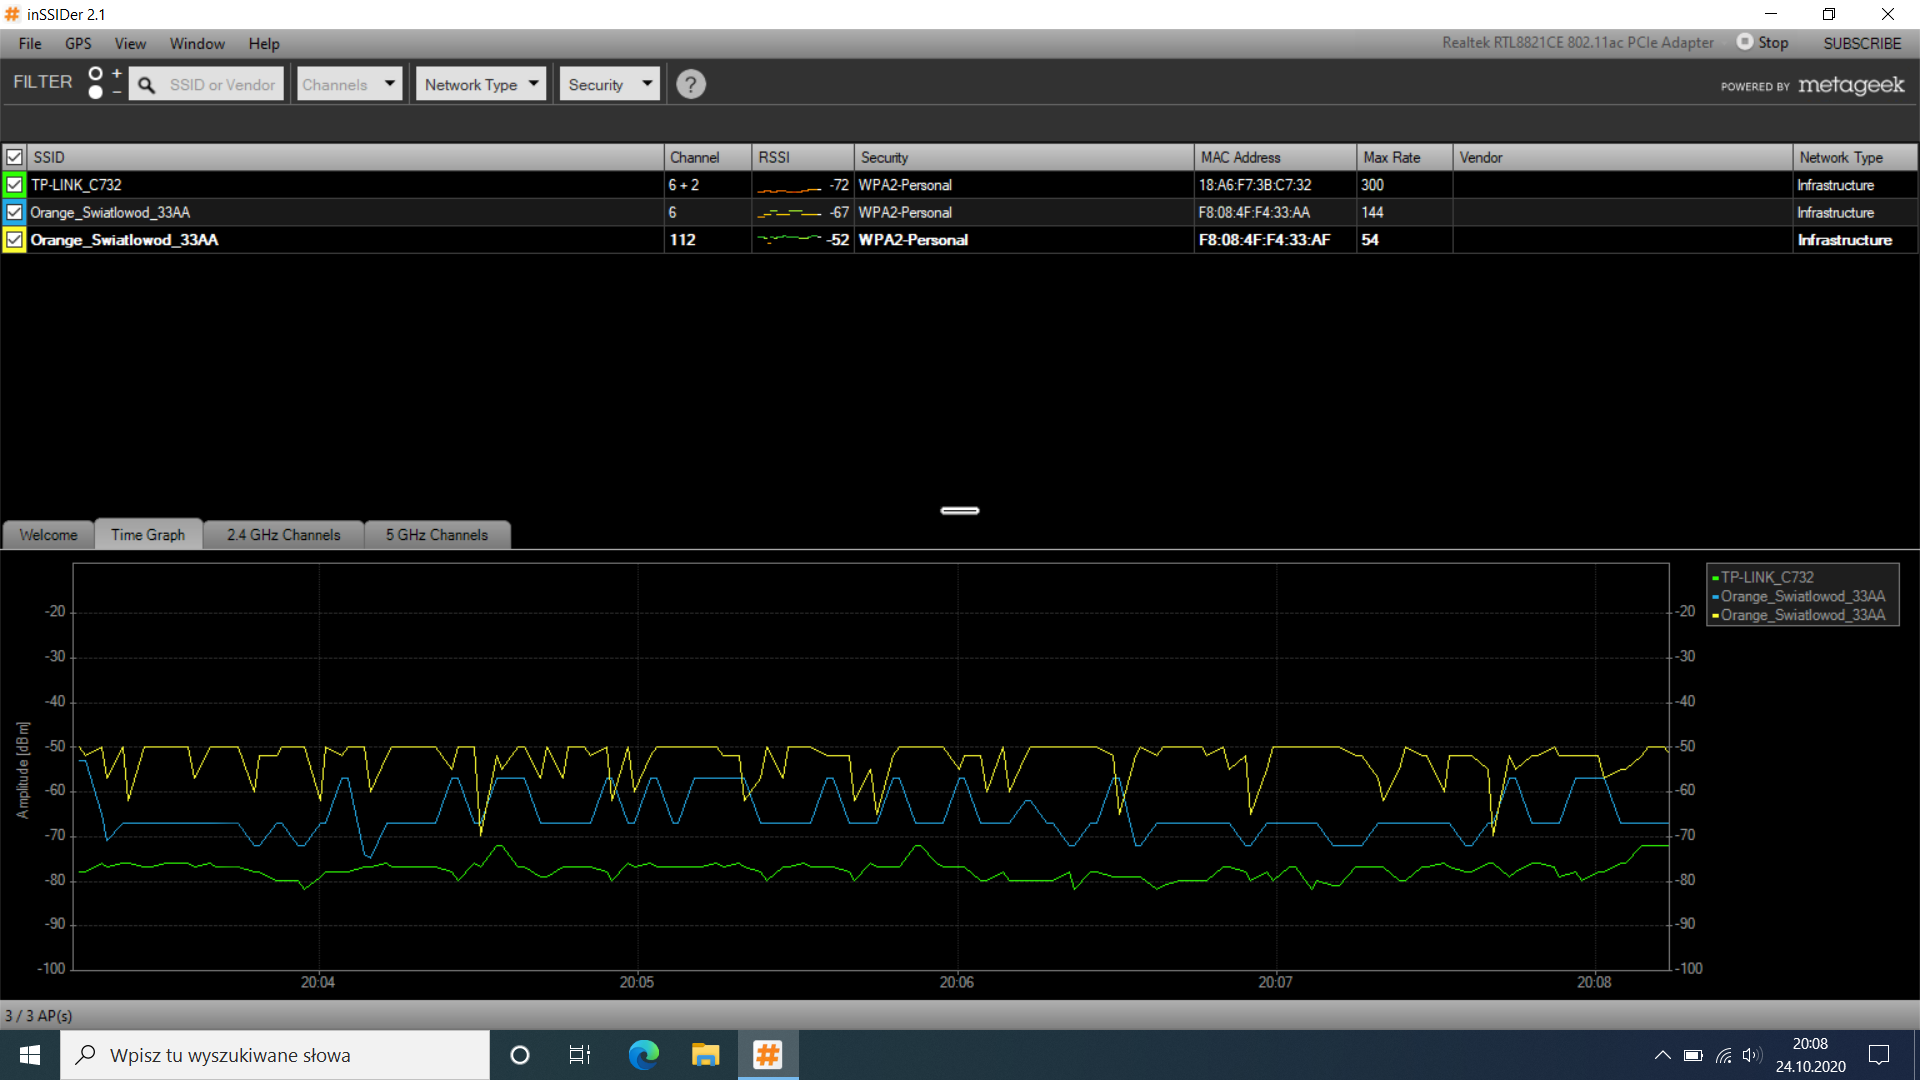
Task: Click the SUBSCRIBE link
Action: click(1862, 43)
